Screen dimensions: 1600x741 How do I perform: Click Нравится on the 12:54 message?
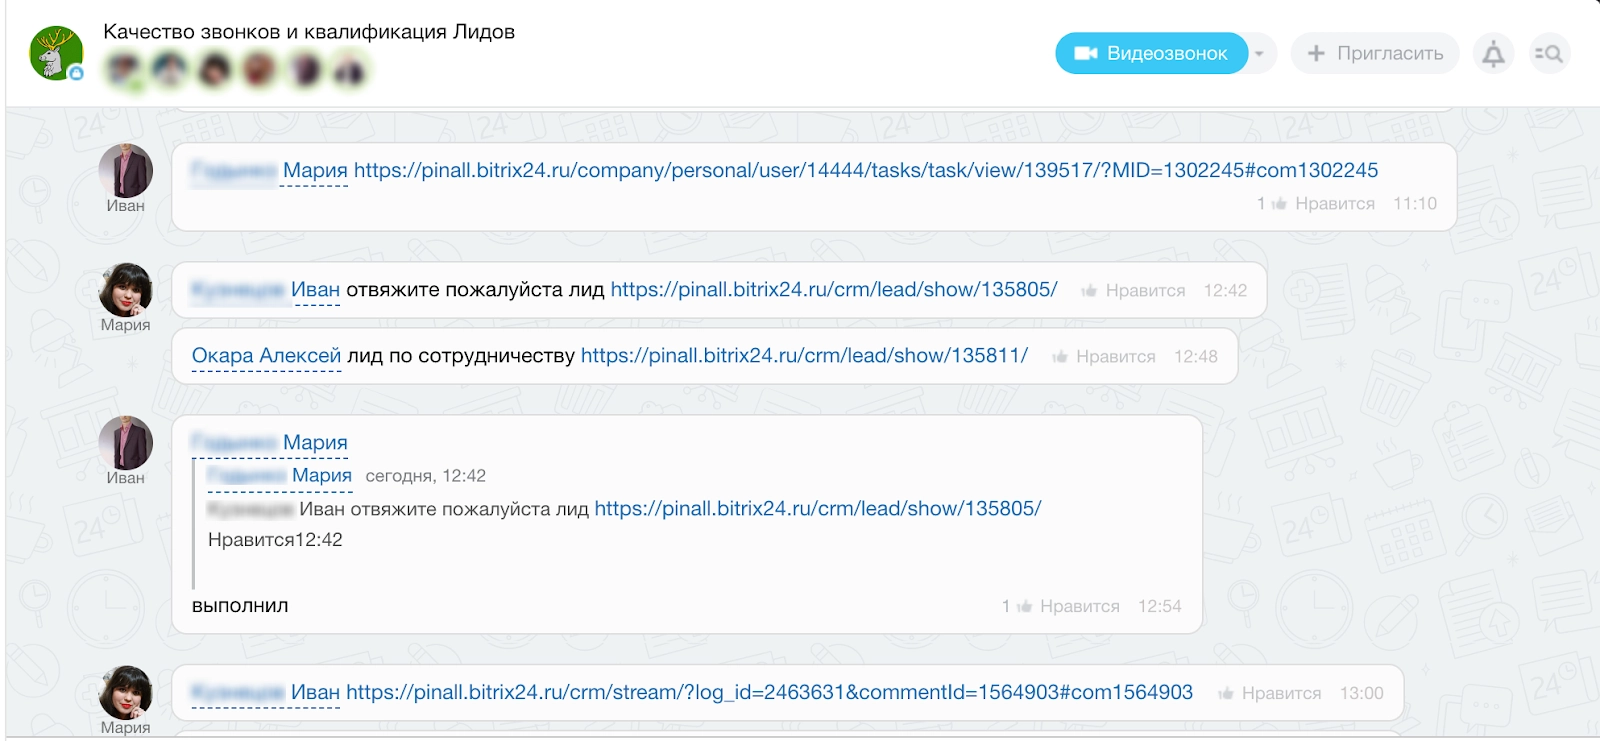click(1080, 607)
